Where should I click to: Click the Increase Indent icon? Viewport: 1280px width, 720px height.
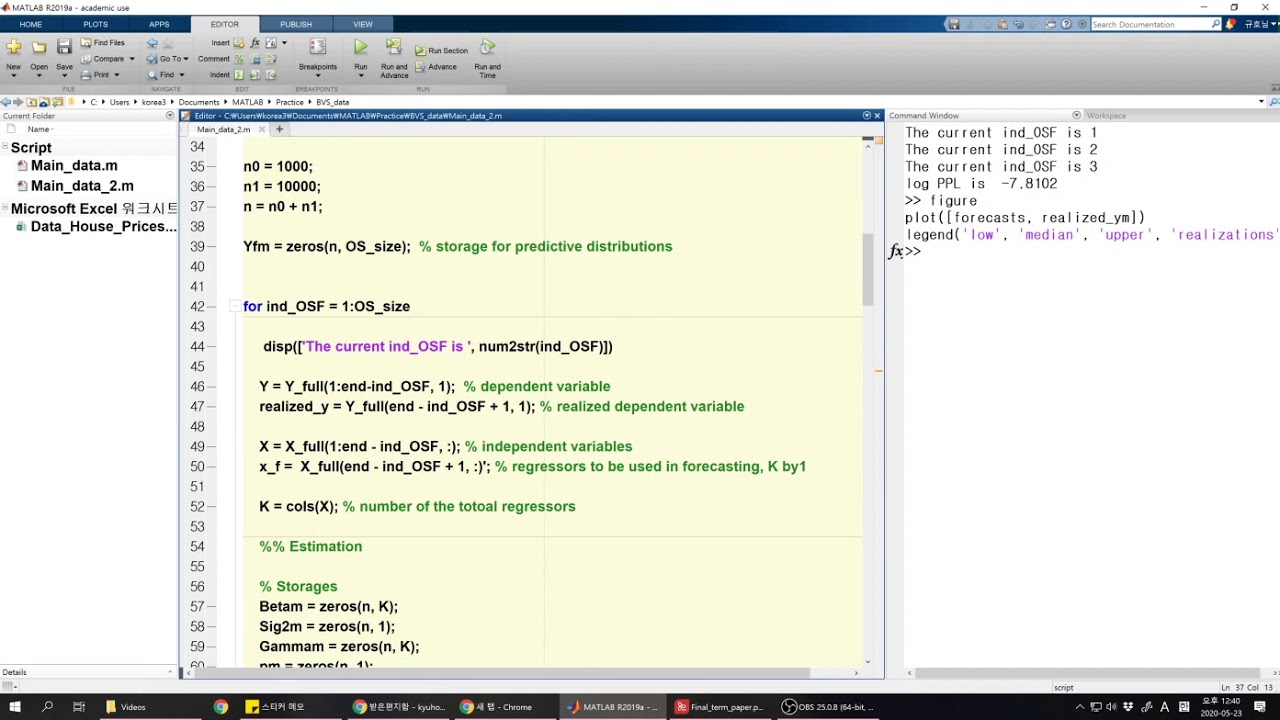pyautogui.click(x=255, y=75)
